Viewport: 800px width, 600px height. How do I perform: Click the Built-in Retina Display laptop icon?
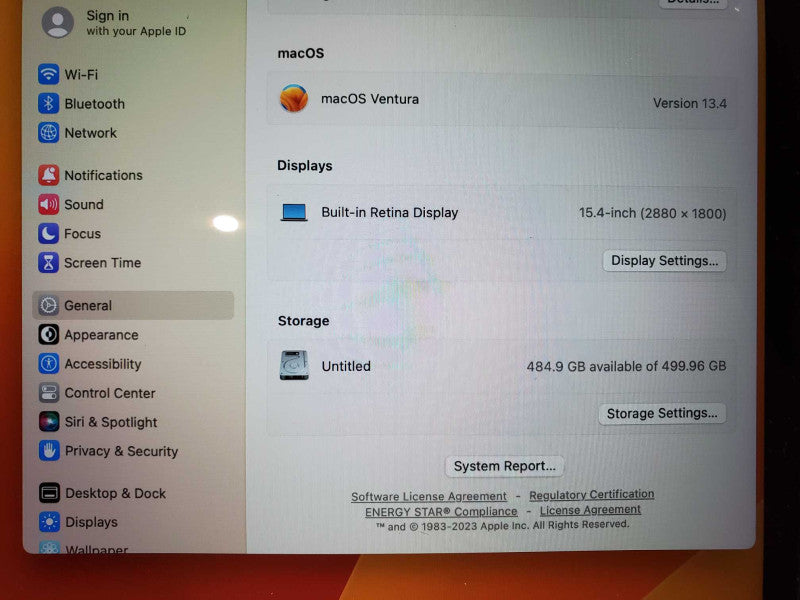294,212
